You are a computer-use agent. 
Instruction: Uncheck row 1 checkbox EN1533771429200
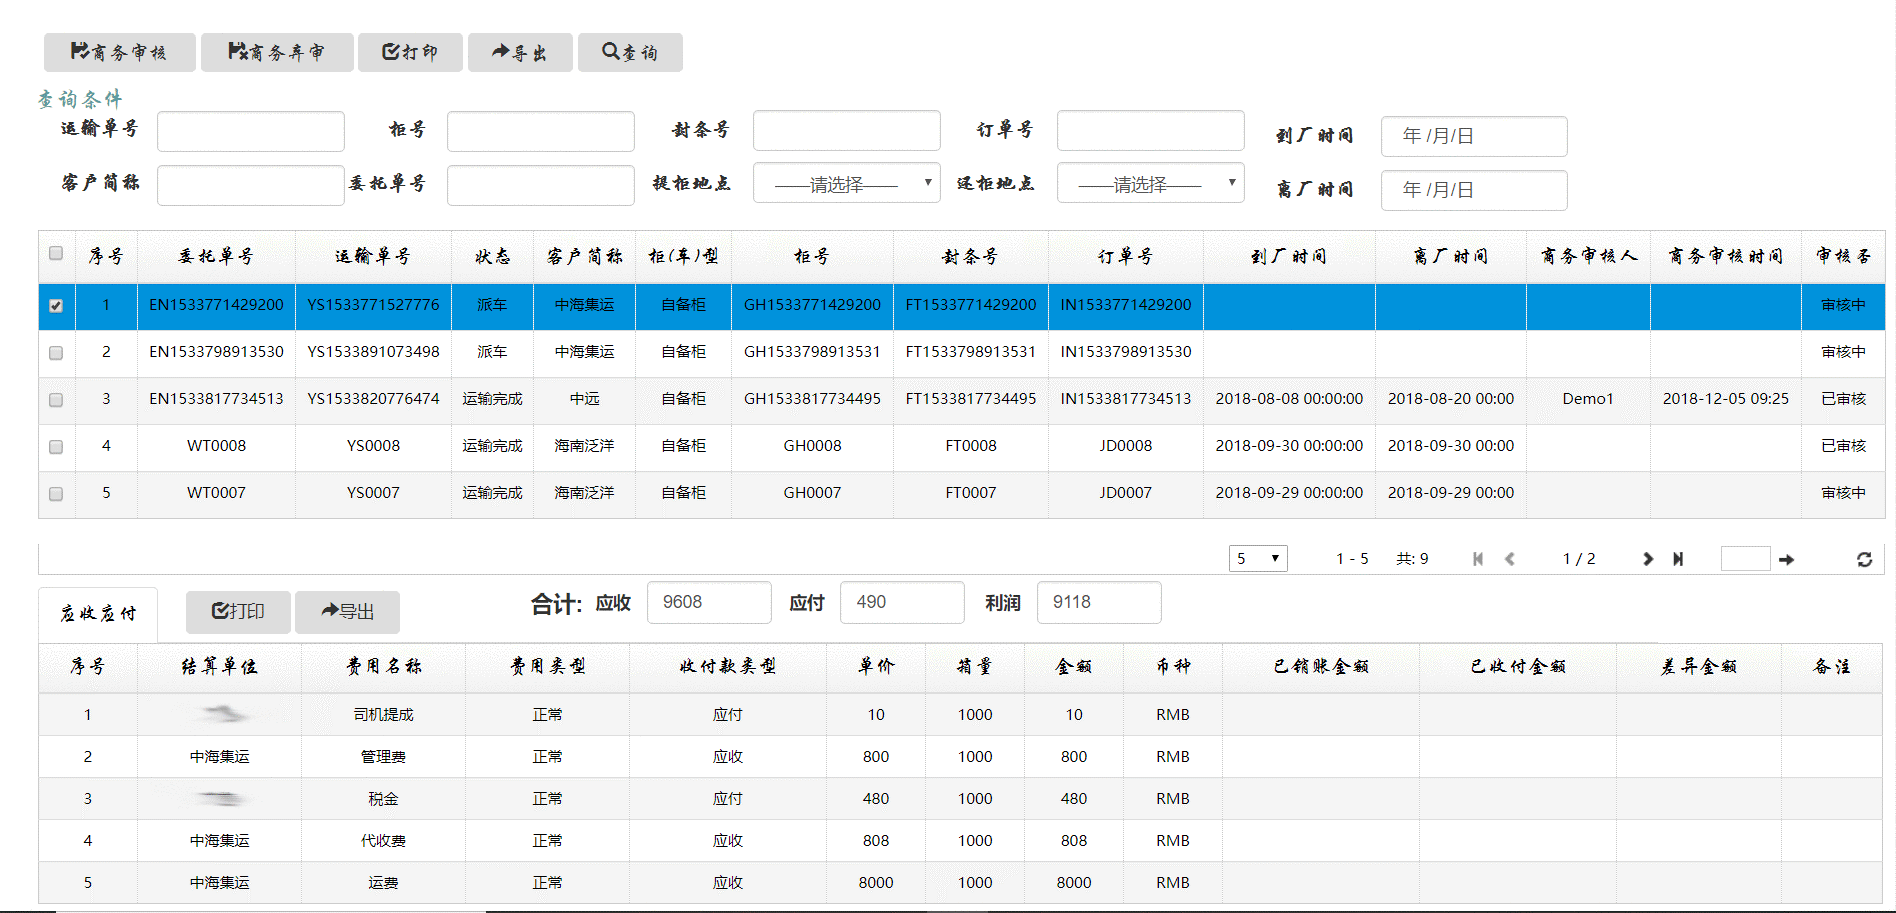pos(56,306)
